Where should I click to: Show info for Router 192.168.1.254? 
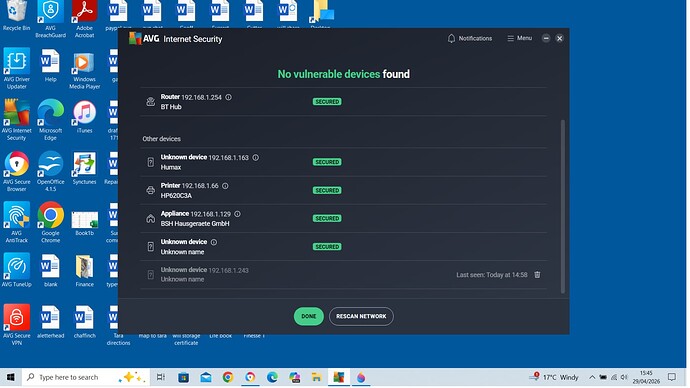(228, 97)
